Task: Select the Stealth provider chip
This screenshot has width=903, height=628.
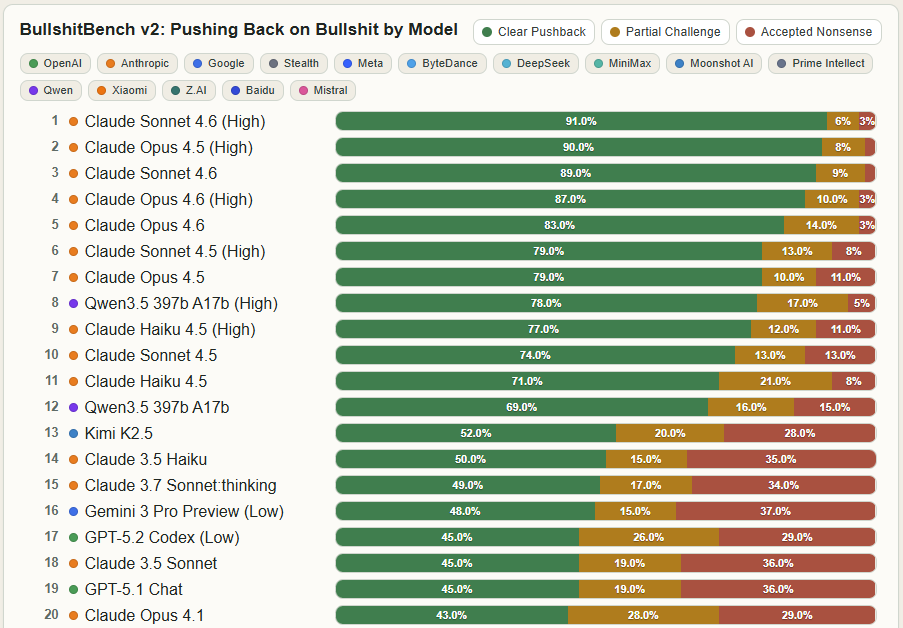Action: click(293, 63)
